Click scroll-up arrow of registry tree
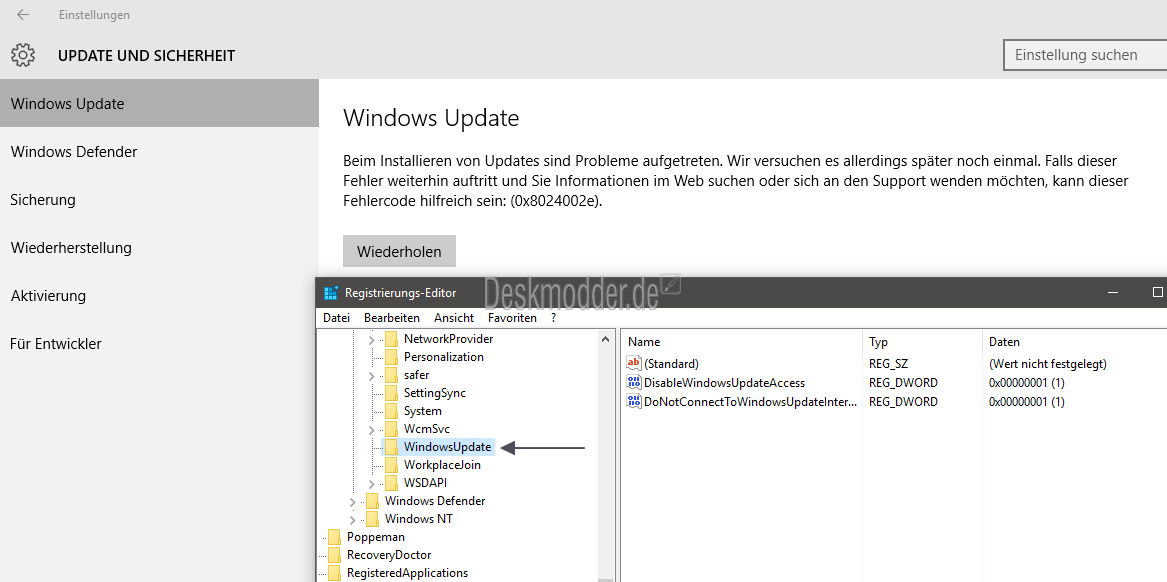This screenshot has width=1167, height=582. (x=606, y=339)
